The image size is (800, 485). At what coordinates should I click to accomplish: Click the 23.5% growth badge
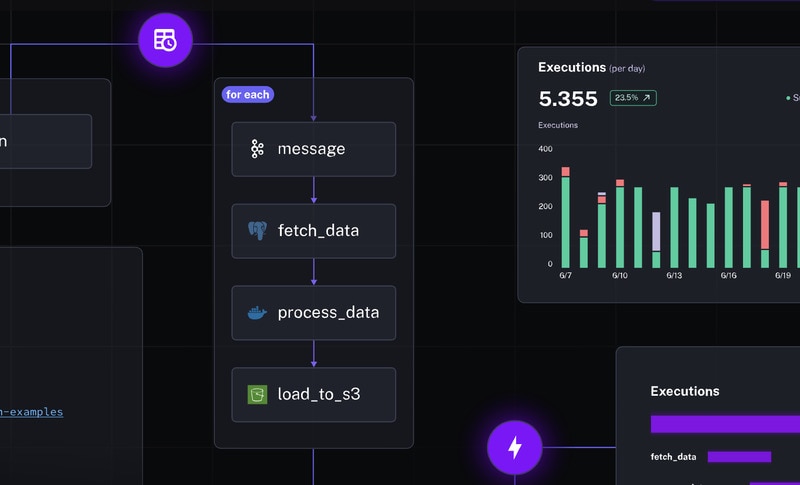(x=632, y=98)
